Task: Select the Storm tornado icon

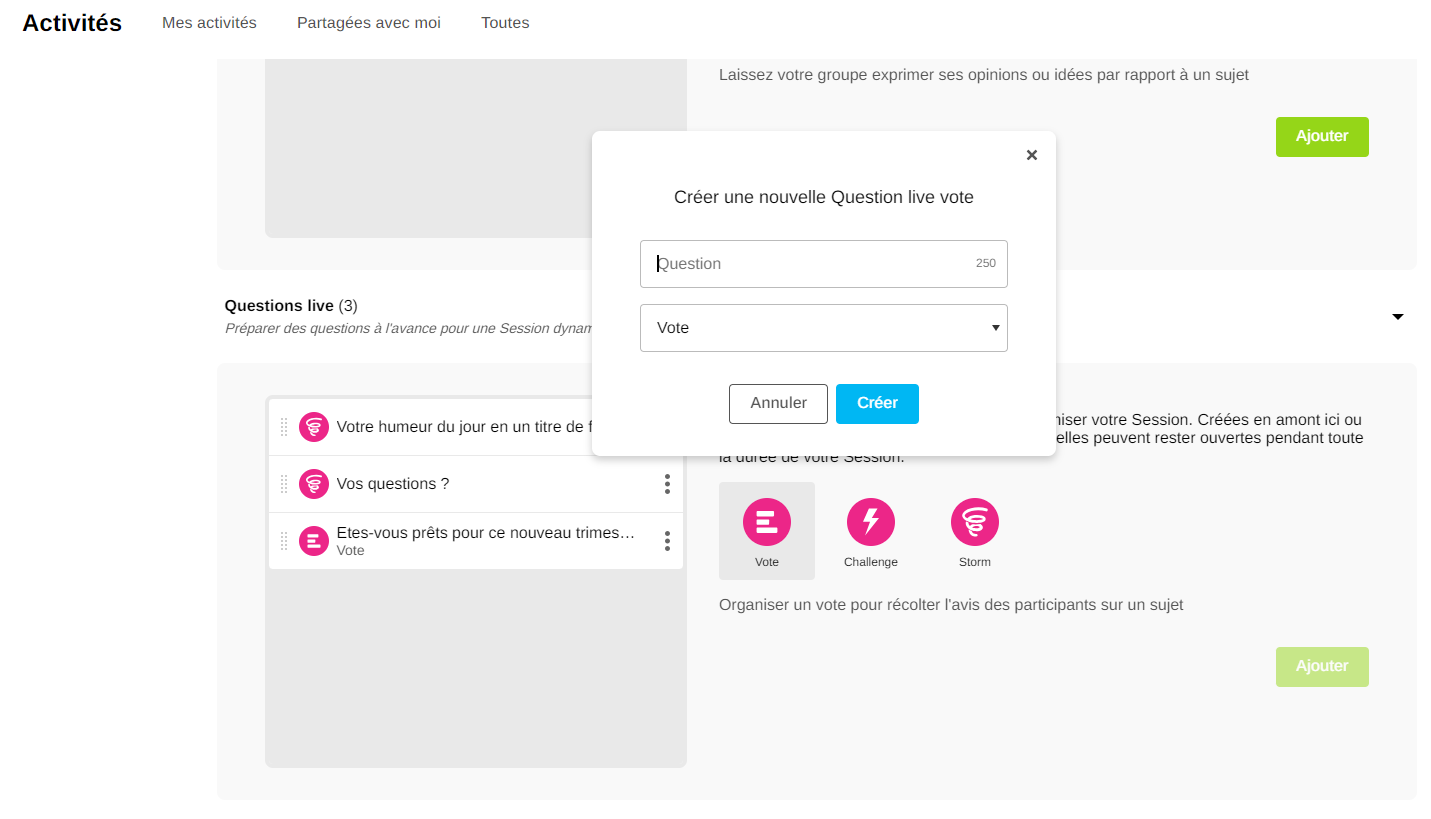Action: 974,523
